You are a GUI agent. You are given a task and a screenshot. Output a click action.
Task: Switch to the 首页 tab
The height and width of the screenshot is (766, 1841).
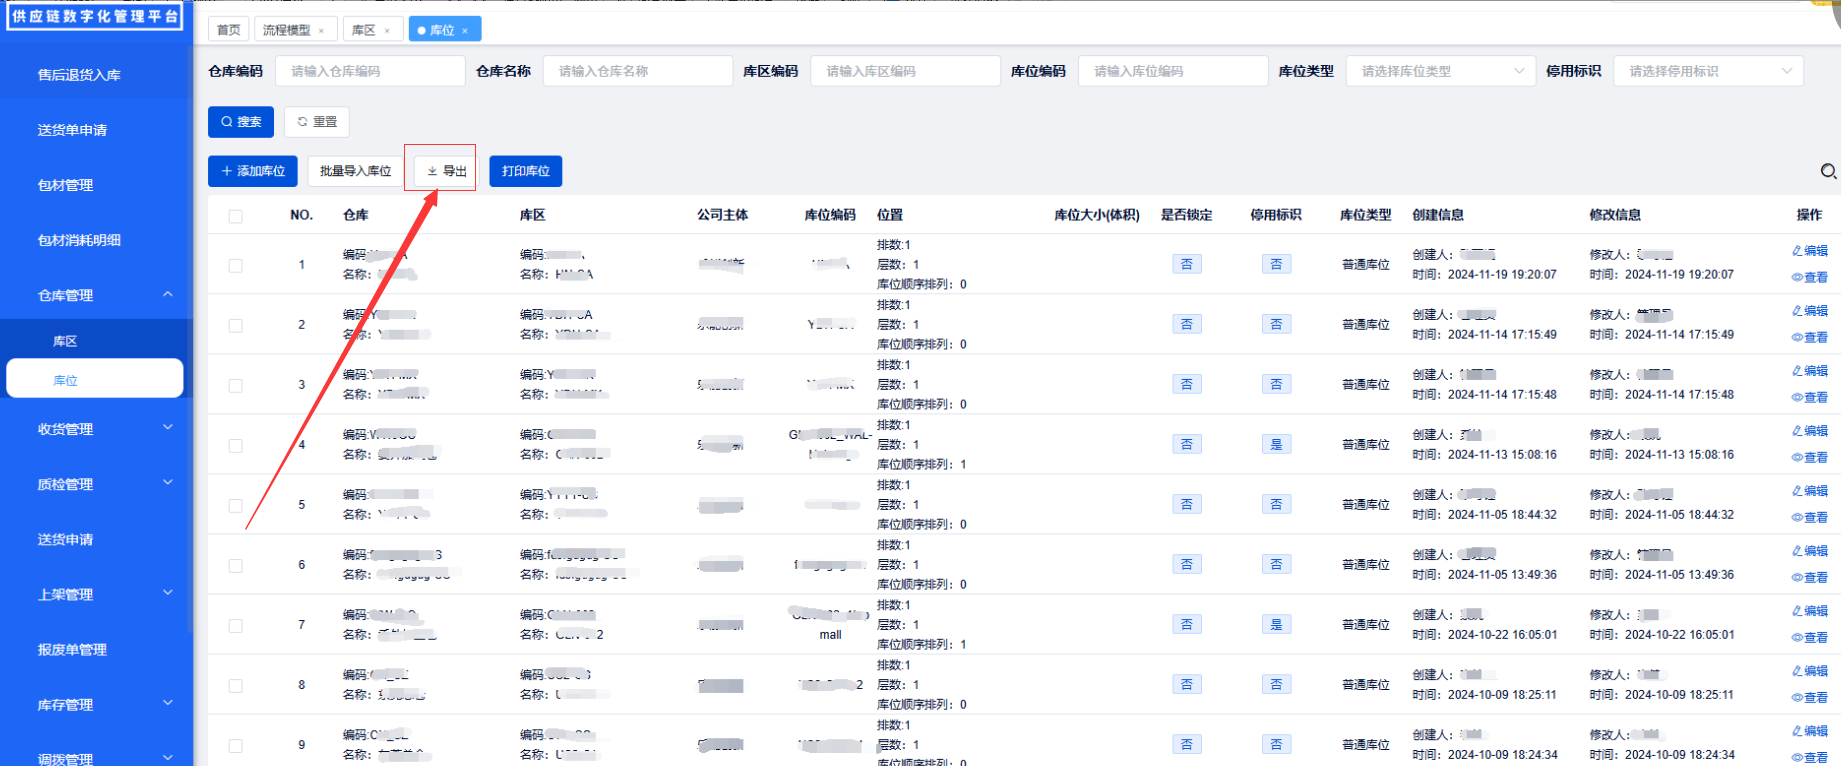coord(229,30)
